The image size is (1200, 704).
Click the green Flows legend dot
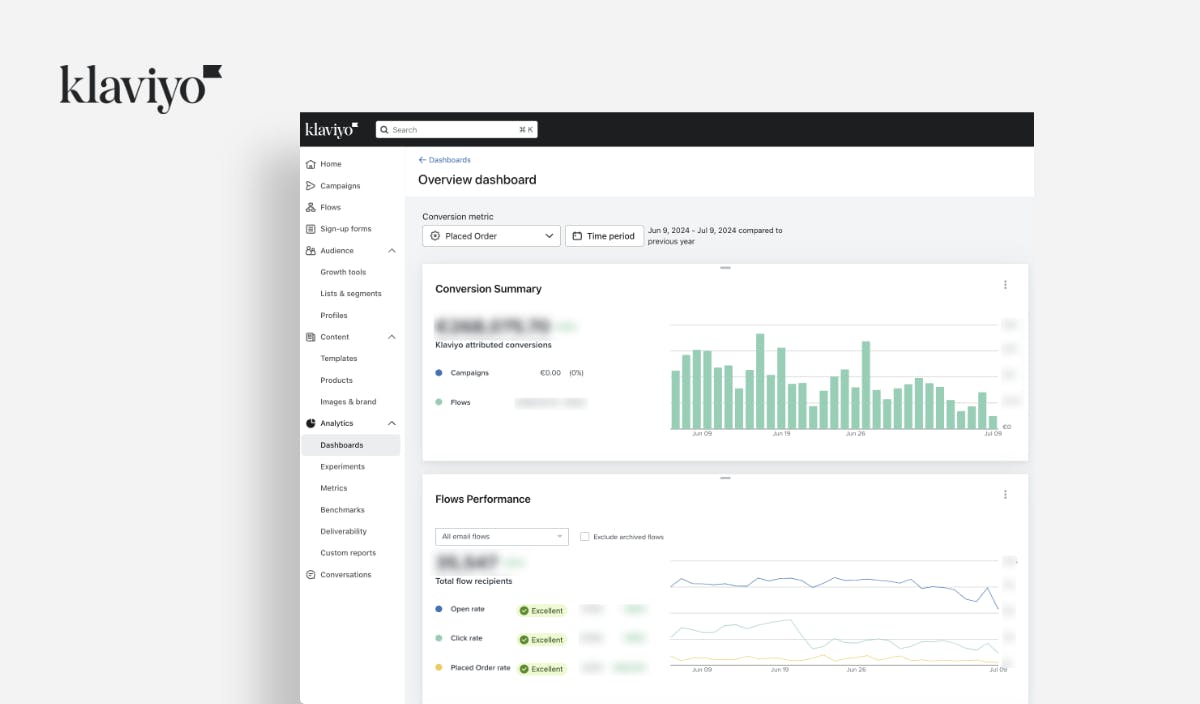click(439, 402)
